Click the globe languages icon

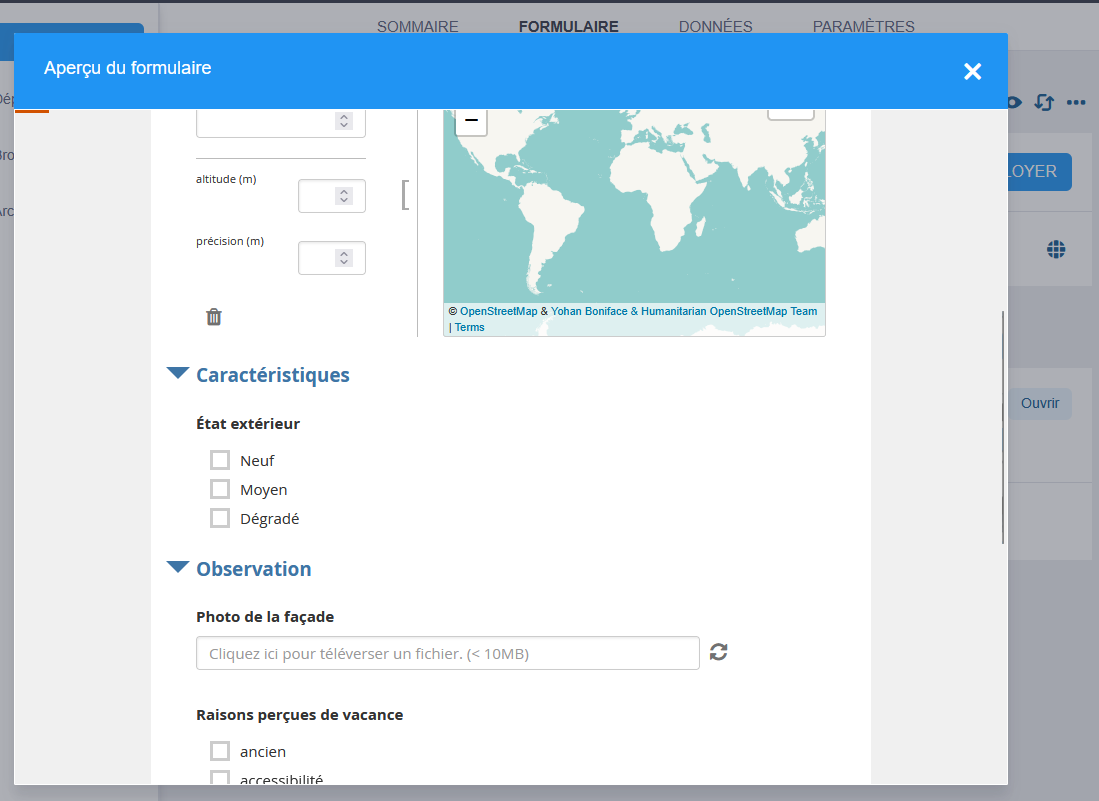pyautogui.click(x=1056, y=249)
